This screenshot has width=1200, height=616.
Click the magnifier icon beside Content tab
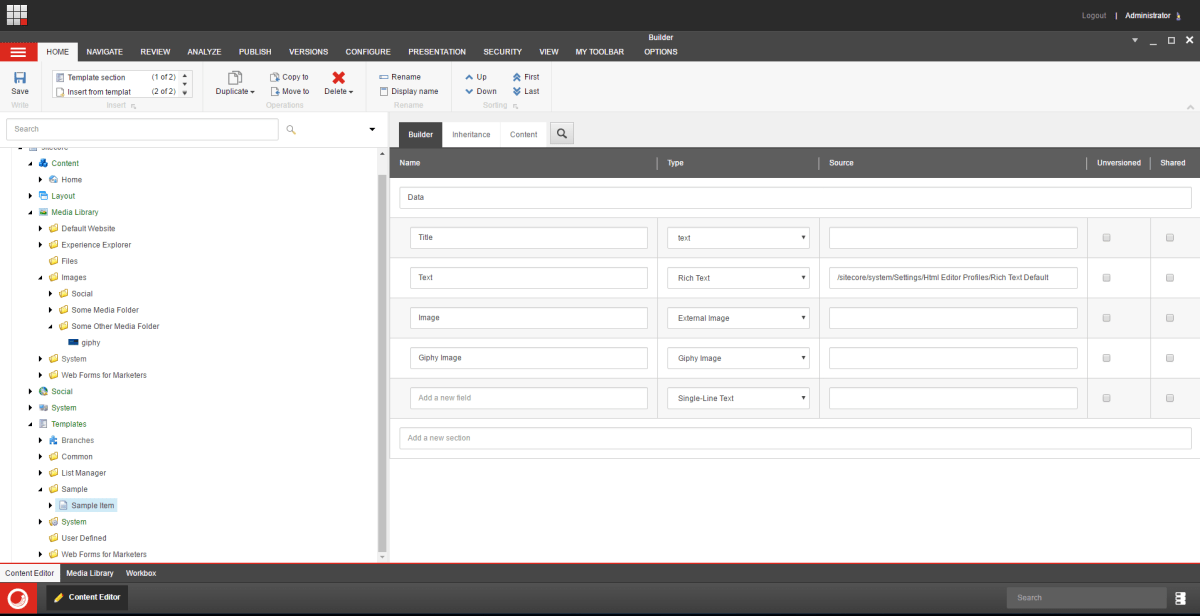(561, 134)
